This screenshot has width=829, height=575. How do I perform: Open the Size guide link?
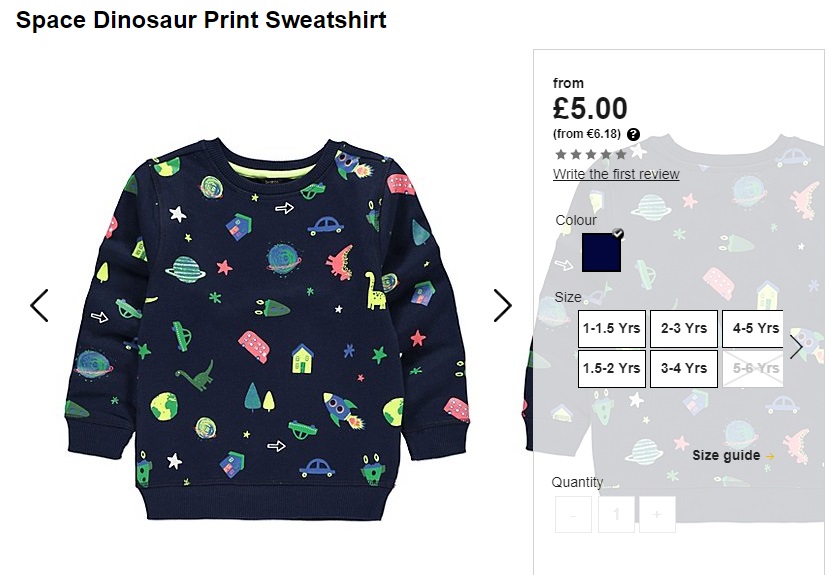(726, 456)
